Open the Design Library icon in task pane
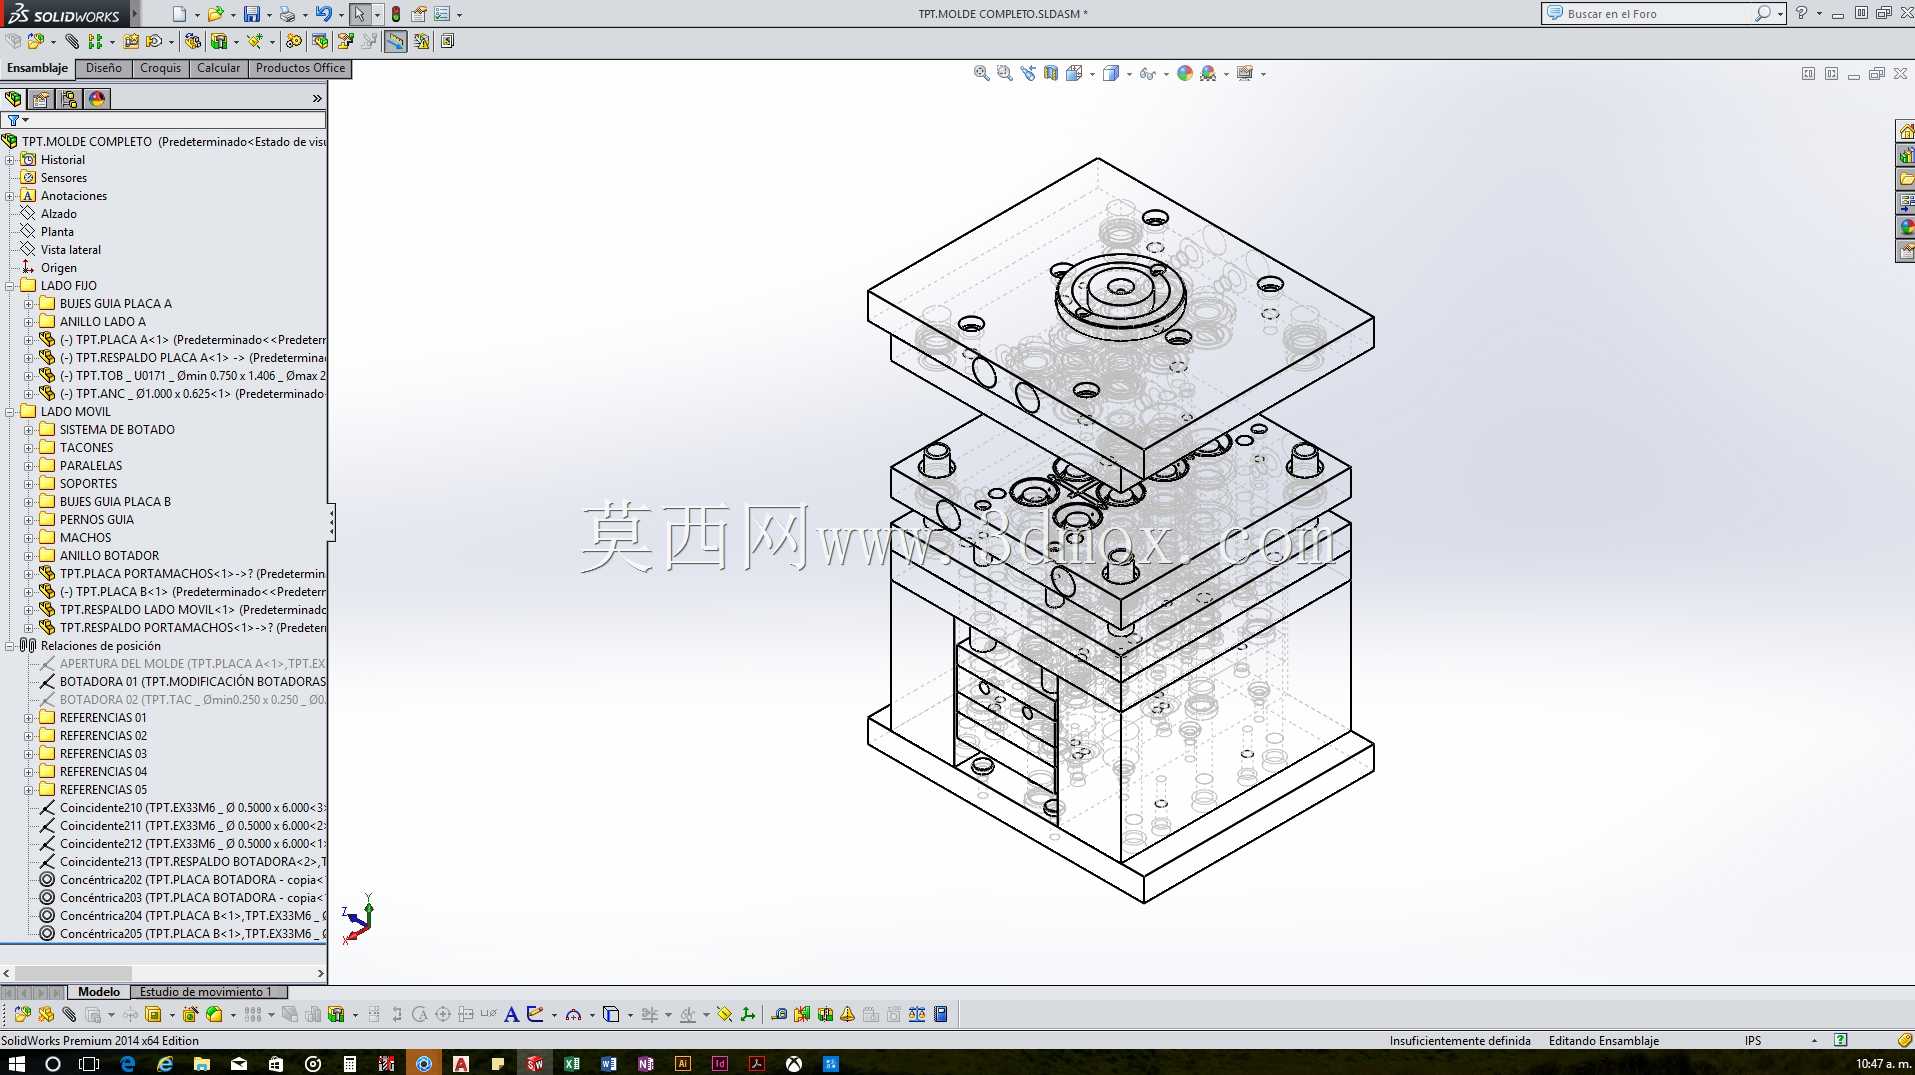 tap(1906, 156)
